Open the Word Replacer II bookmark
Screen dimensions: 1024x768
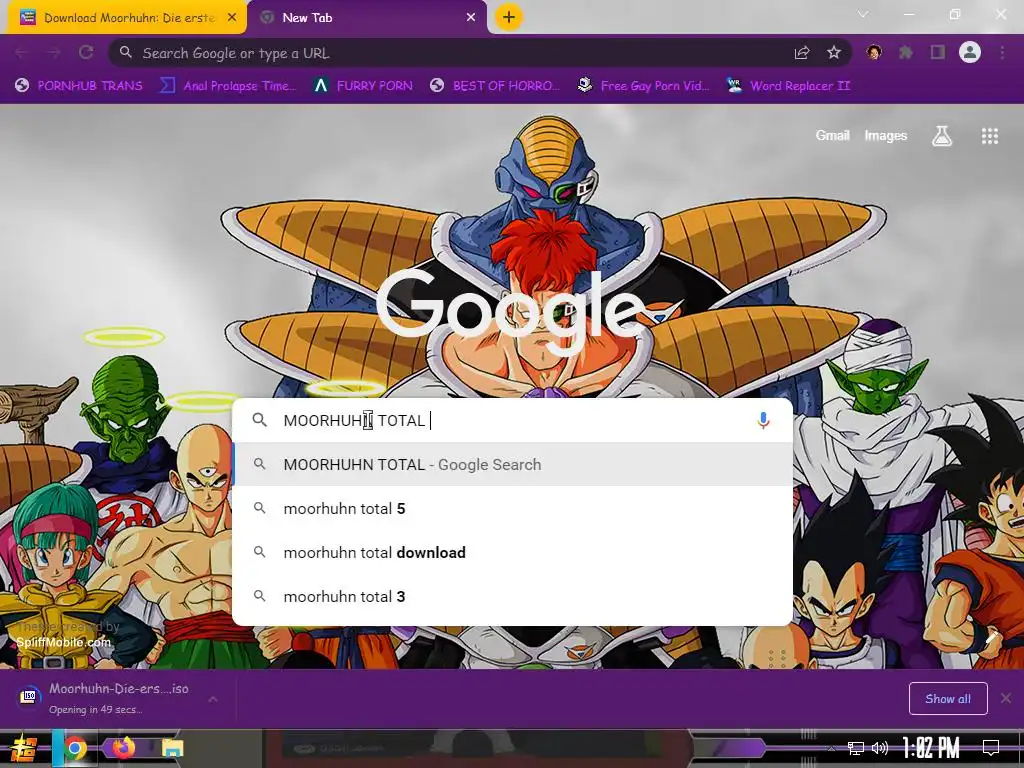[x=788, y=86]
